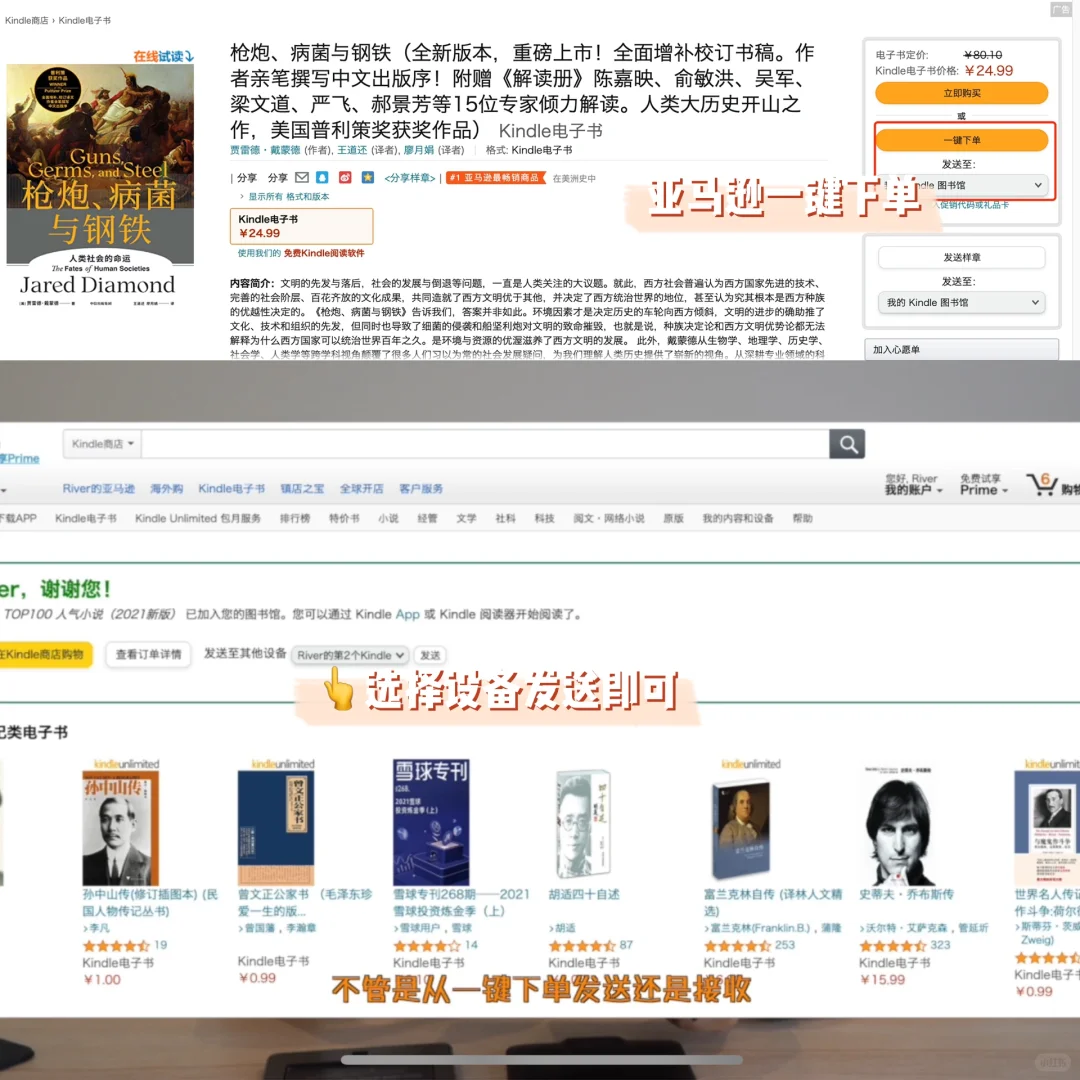The image size is (1080, 1080).
Task: Click the 在美洲史中 category link
Action: (x=574, y=178)
